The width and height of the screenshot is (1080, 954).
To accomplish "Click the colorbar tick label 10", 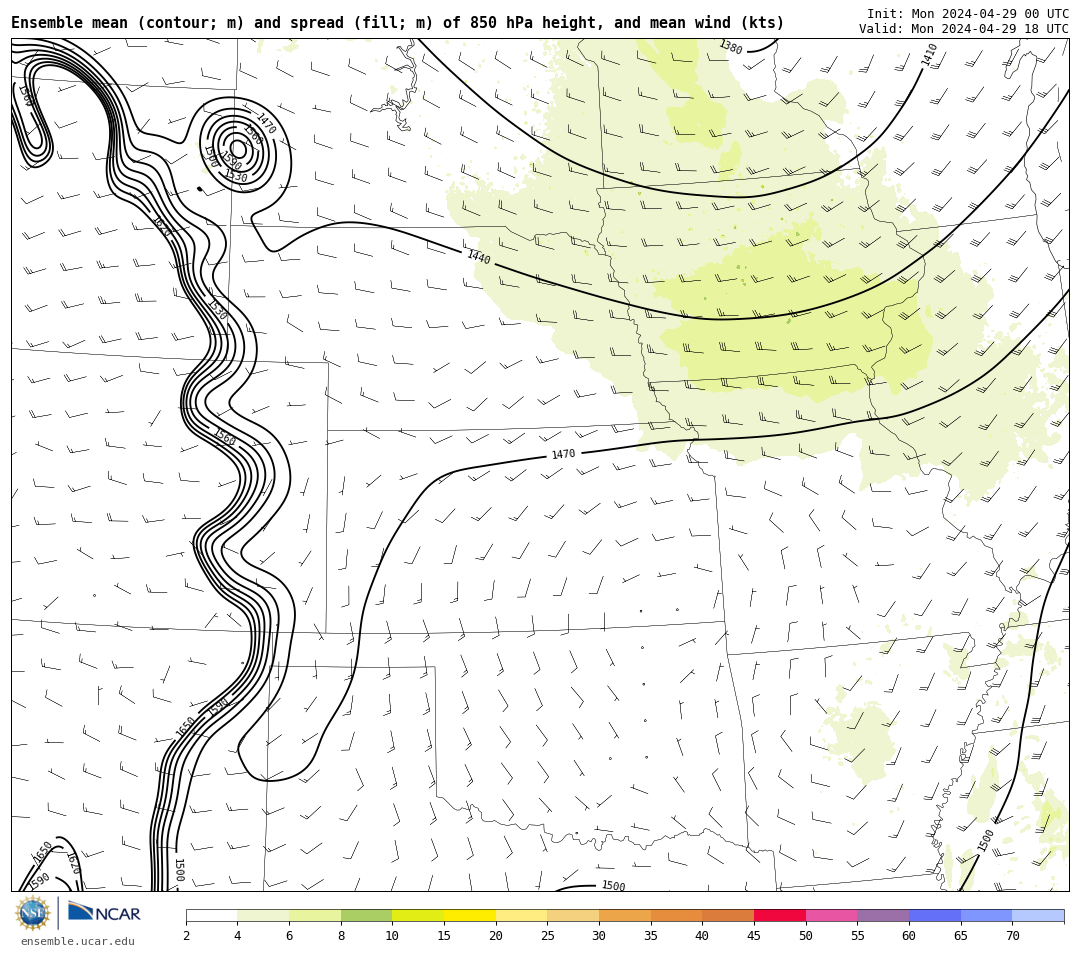I will [392, 935].
